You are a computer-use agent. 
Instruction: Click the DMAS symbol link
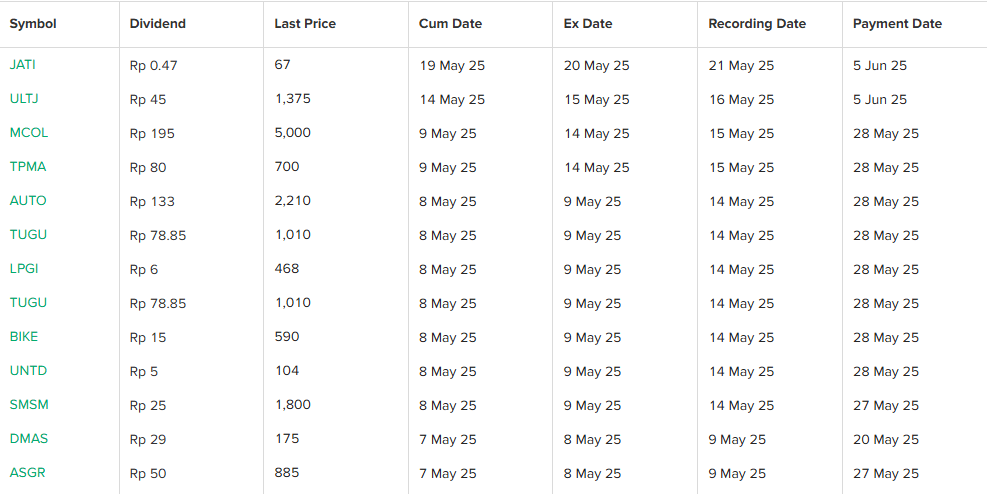click(x=29, y=439)
